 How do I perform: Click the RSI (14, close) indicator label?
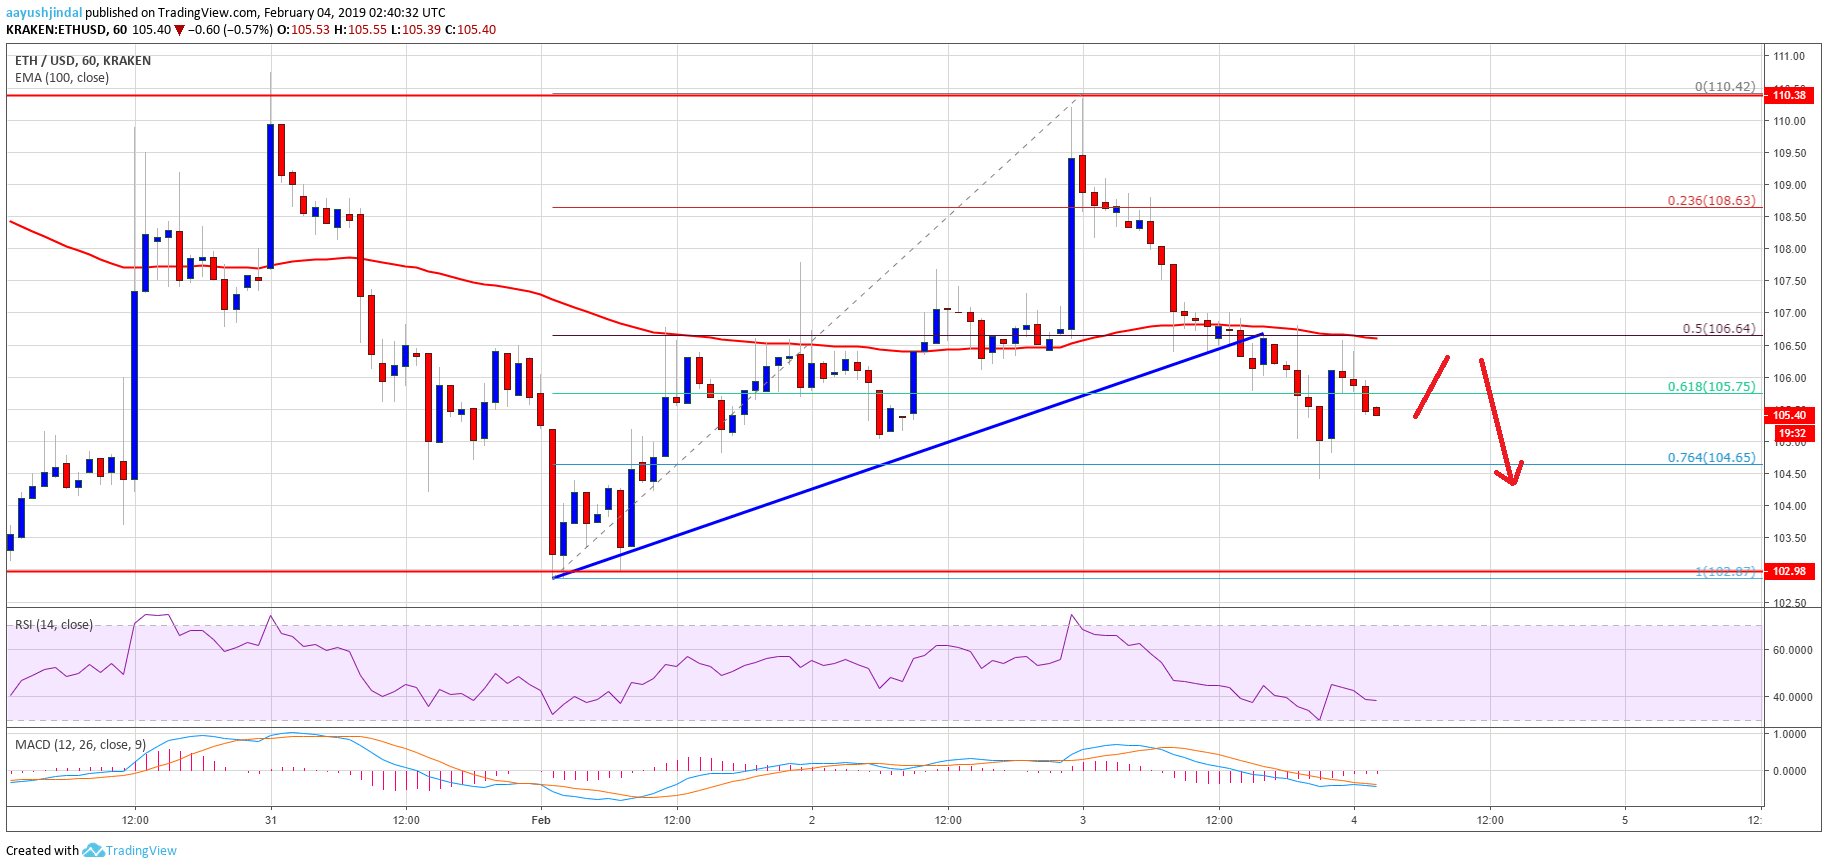click(x=54, y=625)
